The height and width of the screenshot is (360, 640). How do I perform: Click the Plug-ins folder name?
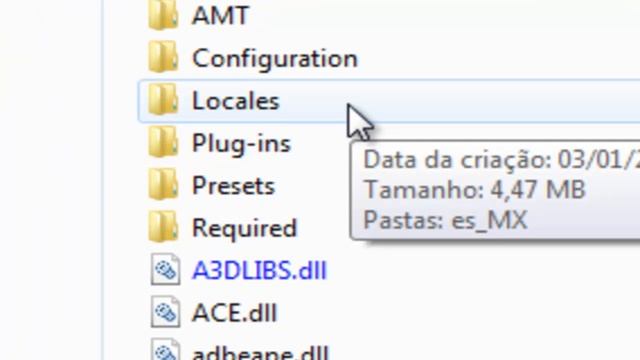241,144
